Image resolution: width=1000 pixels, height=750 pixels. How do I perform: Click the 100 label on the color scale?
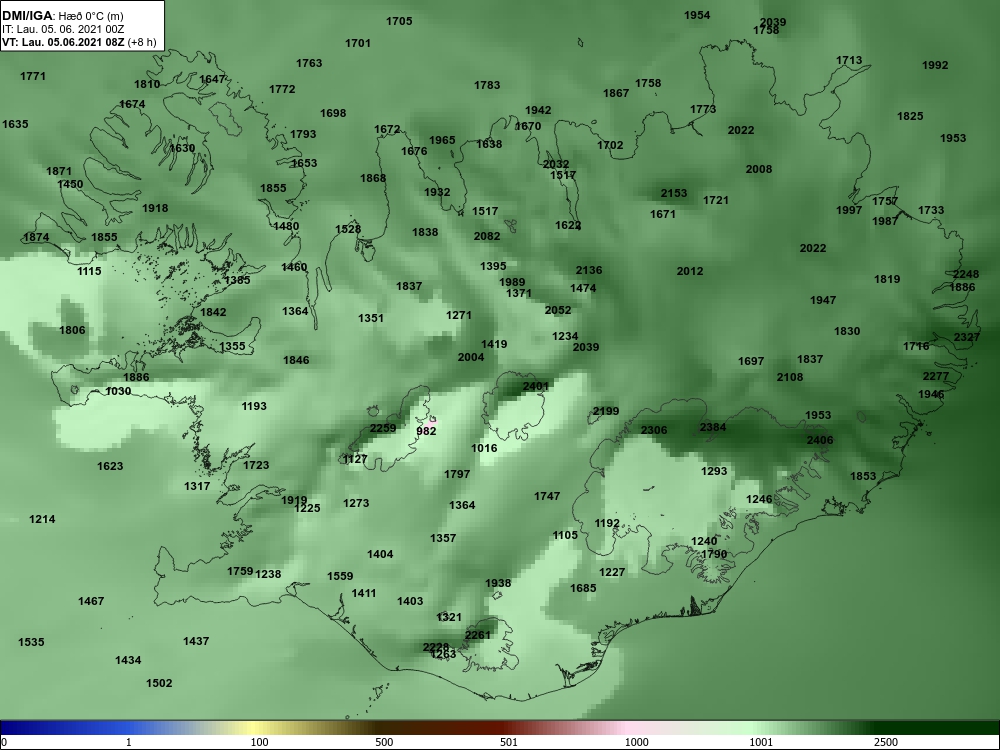259,742
